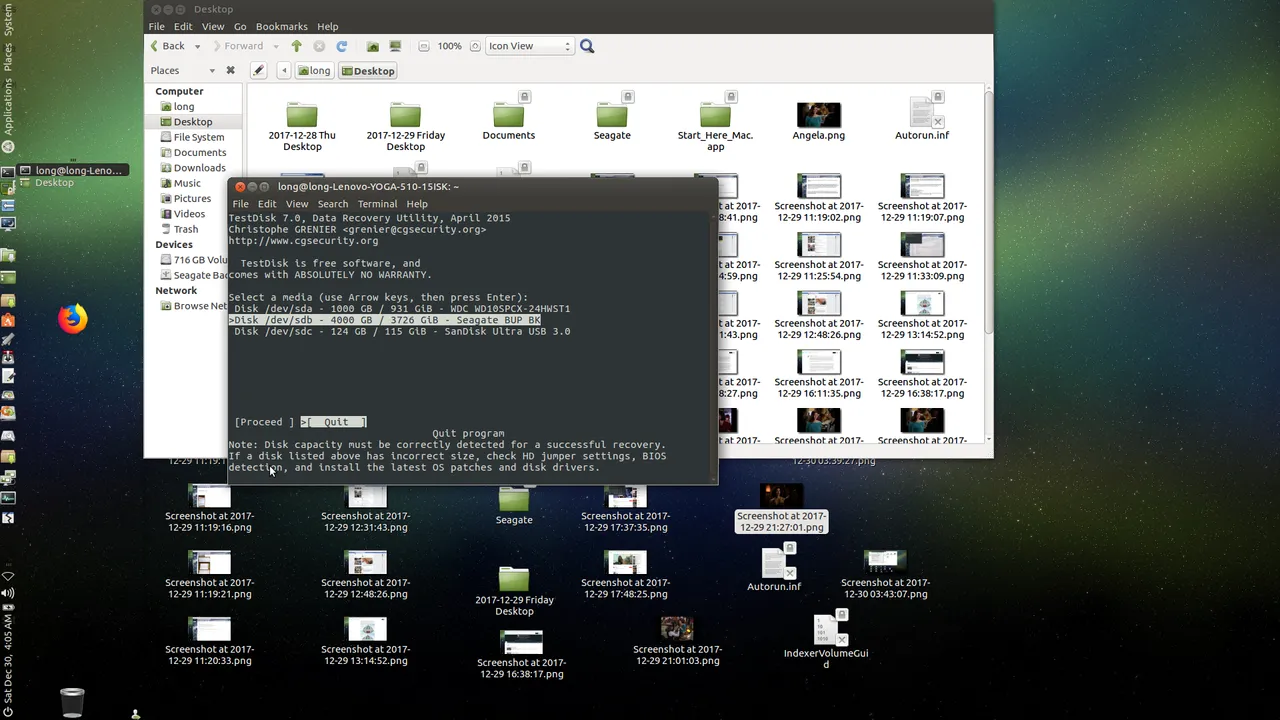Search files with the magnifier icon
This screenshot has width=1280, height=720.
pyautogui.click(x=587, y=46)
